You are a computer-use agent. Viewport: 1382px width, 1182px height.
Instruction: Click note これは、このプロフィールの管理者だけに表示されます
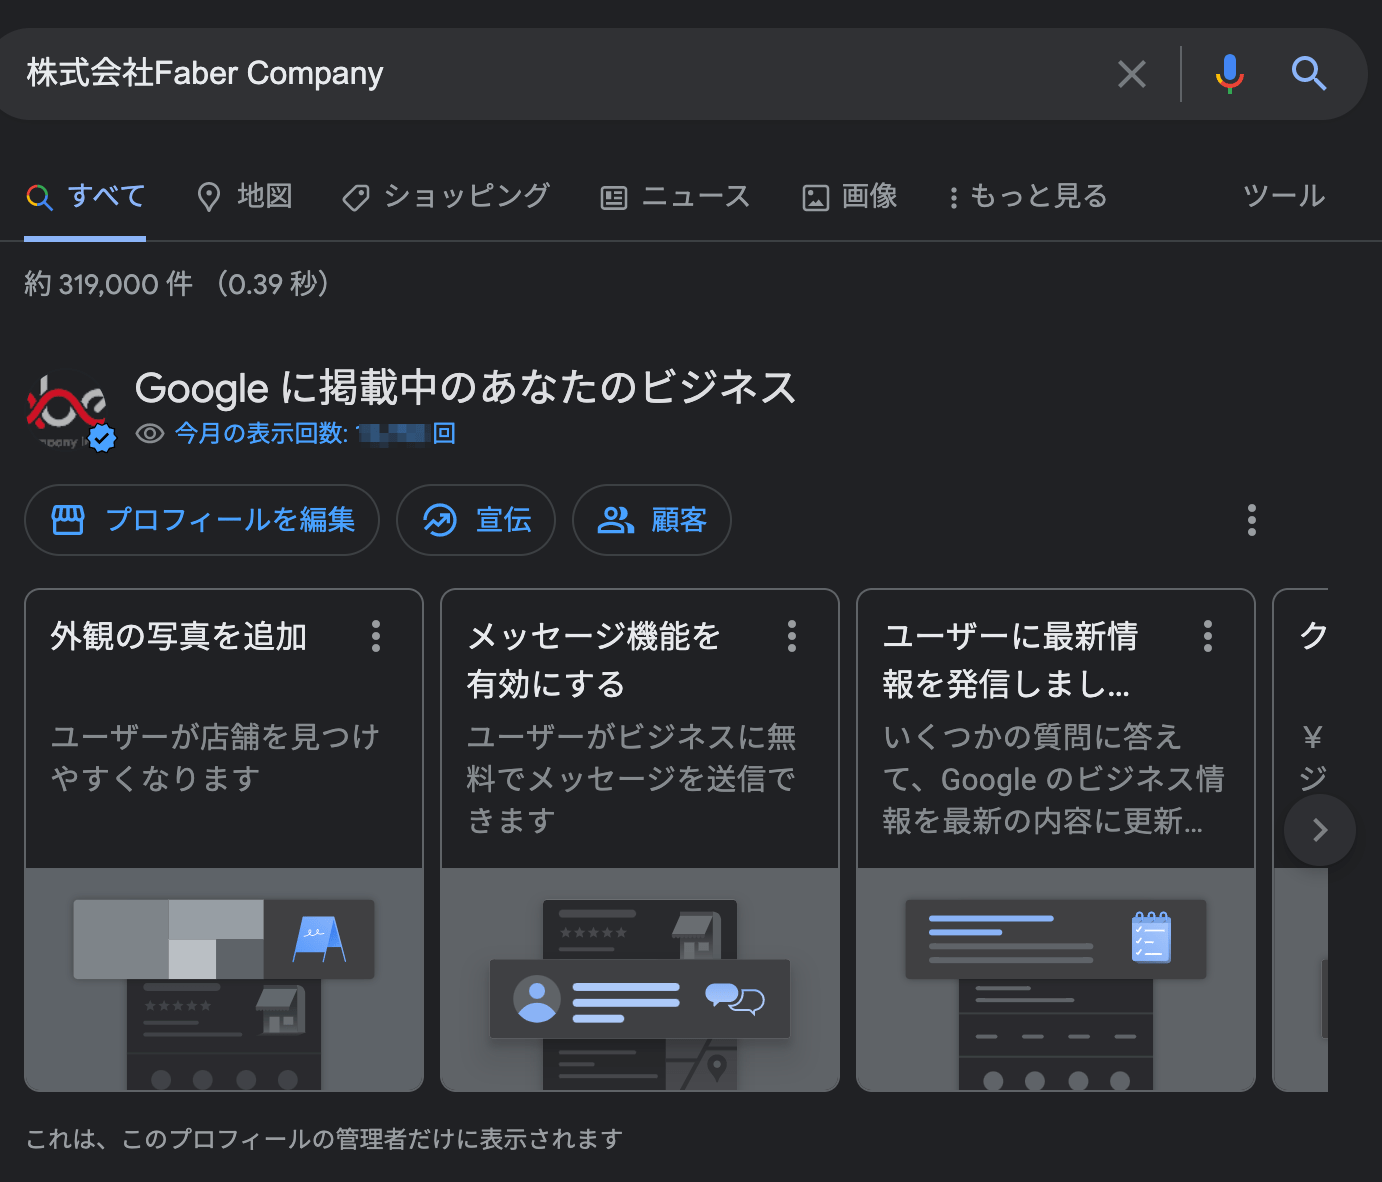tap(324, 1139)
